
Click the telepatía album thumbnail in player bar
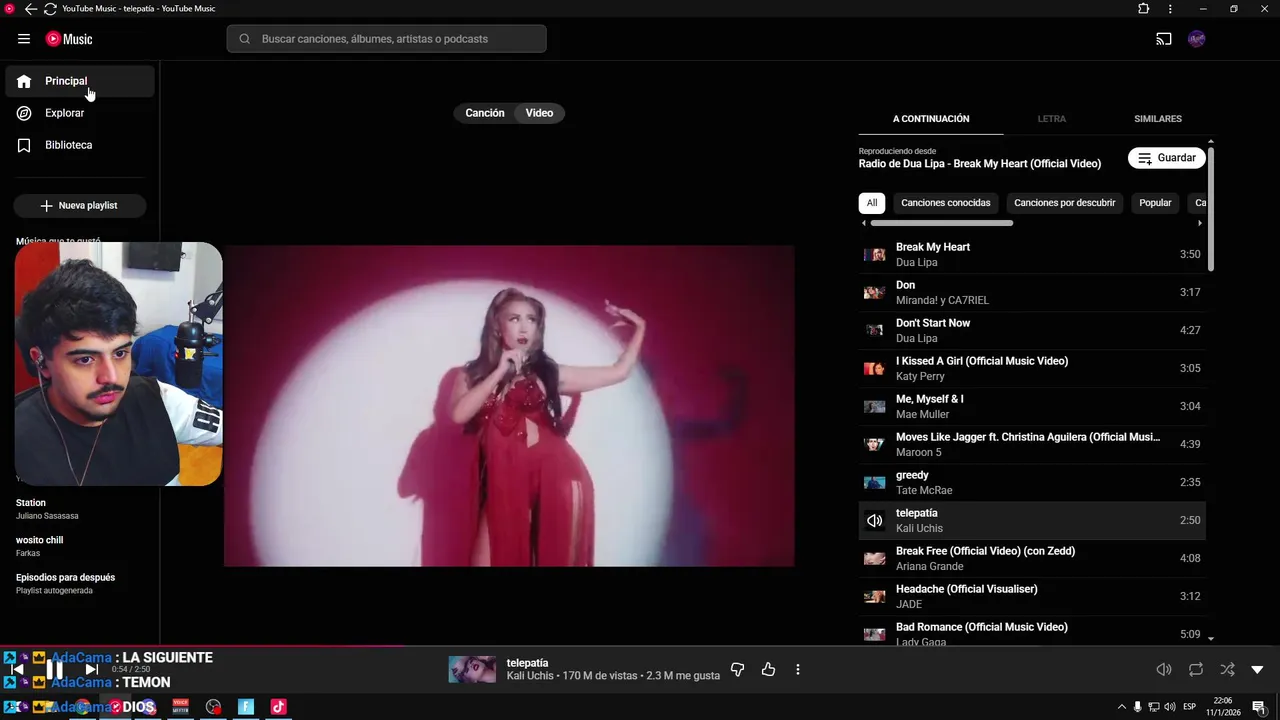472,669
